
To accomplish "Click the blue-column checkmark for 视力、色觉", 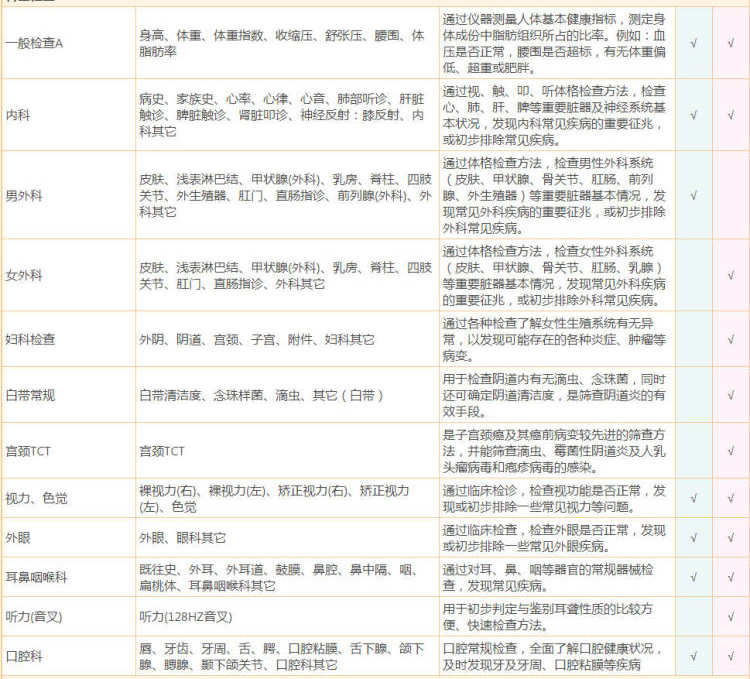I will (x=694, y=498).
